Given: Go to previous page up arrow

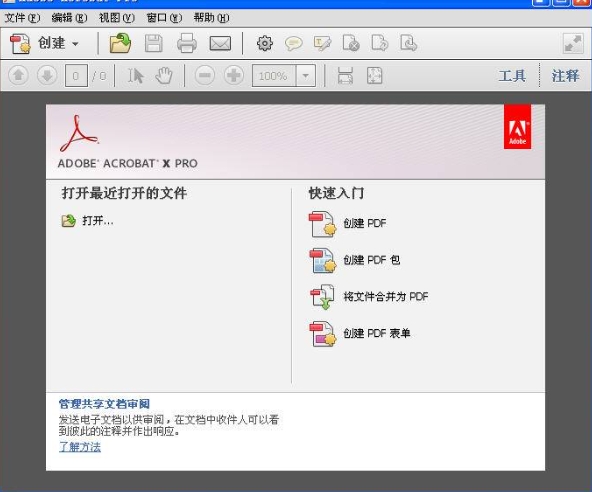Looking at the screenshot, I should tap(18, 76).
